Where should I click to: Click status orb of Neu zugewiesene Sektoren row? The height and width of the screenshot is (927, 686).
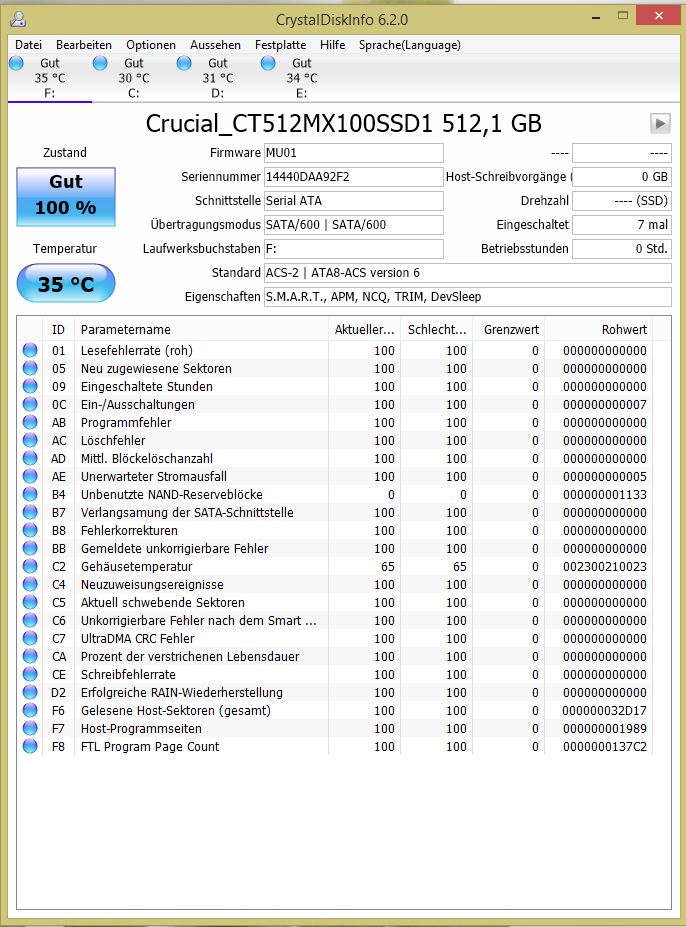tap(30, 368)
